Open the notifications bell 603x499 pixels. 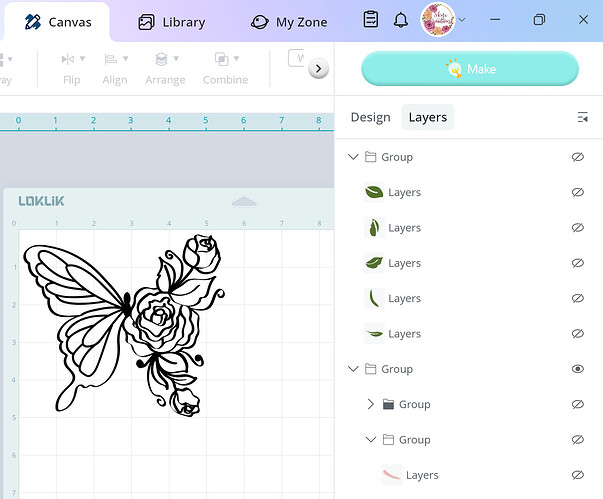400,20
